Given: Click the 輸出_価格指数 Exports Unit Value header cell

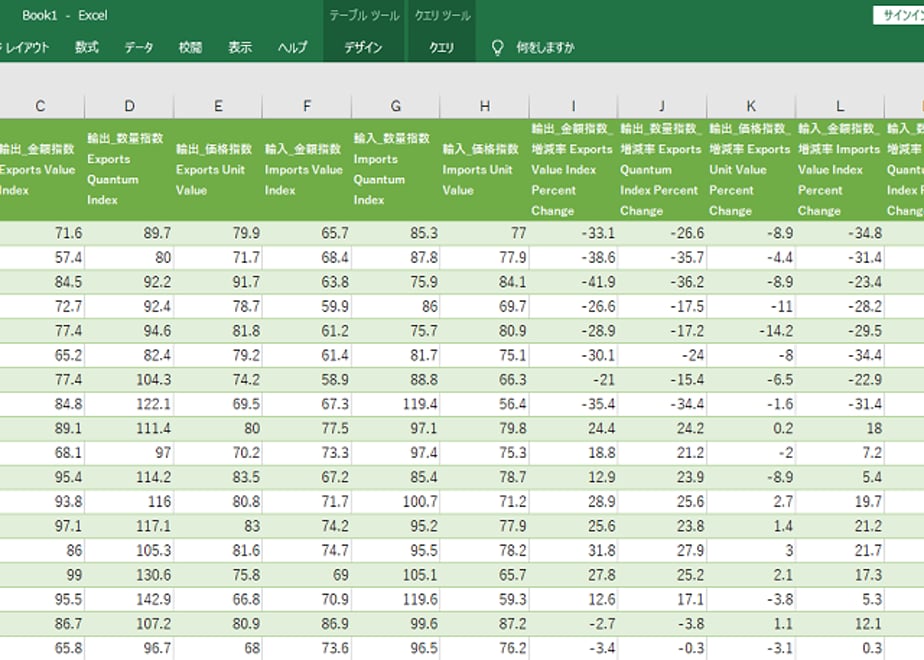Looking at the screenshot, I should tap(218, 170).
